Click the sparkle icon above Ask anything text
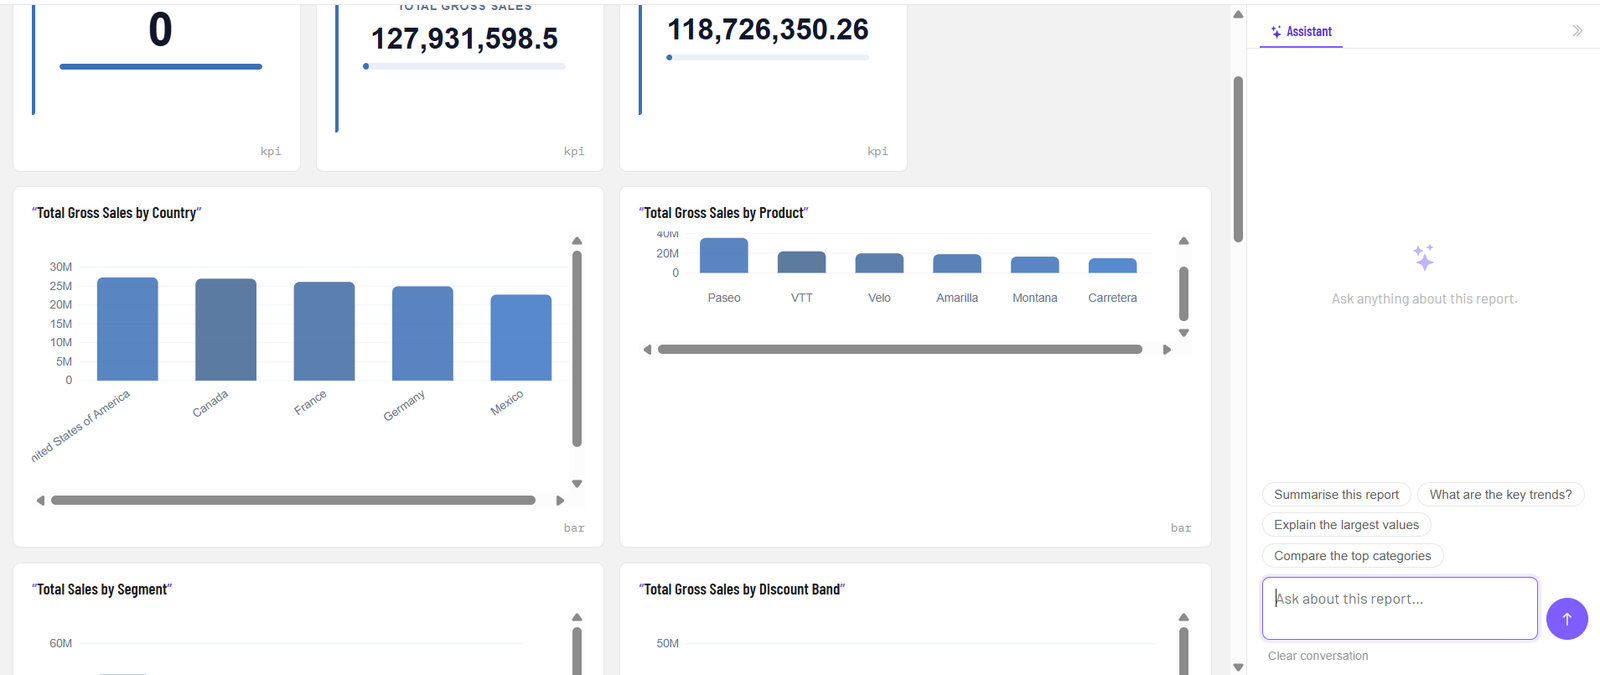 1423,257
